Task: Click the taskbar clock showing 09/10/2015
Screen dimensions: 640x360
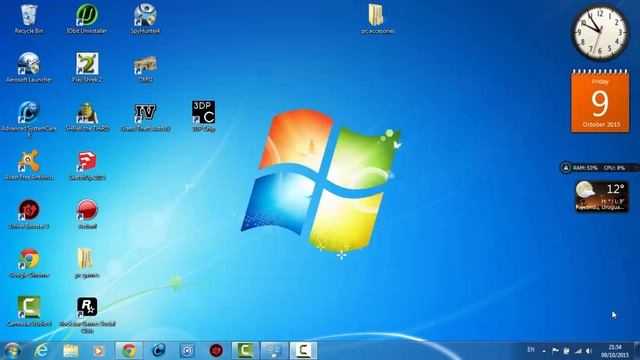Action: [x=615, y=351]
